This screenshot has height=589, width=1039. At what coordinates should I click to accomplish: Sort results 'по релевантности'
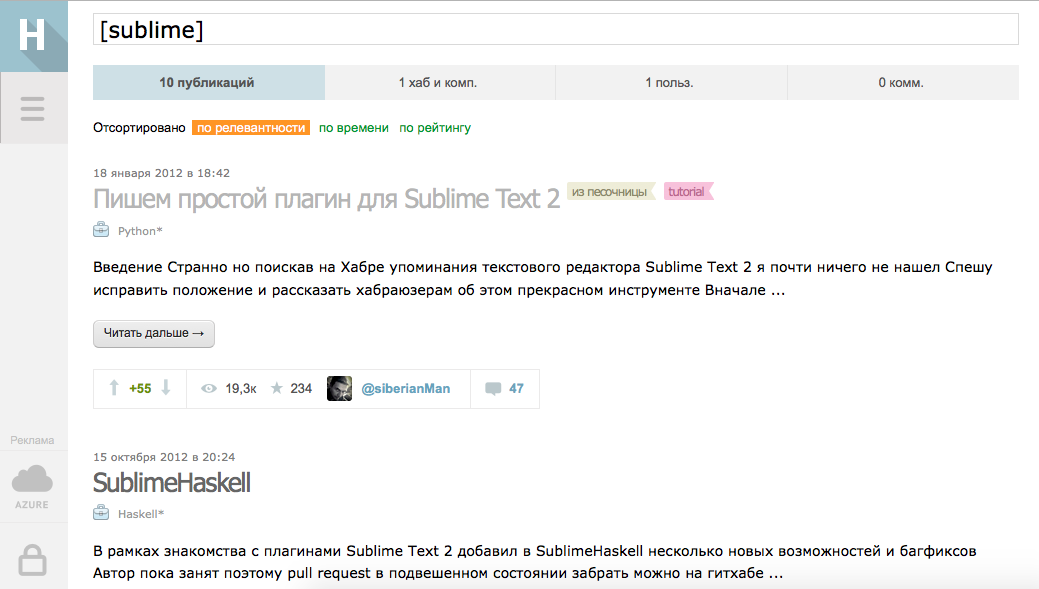click(x=251, y=128)
